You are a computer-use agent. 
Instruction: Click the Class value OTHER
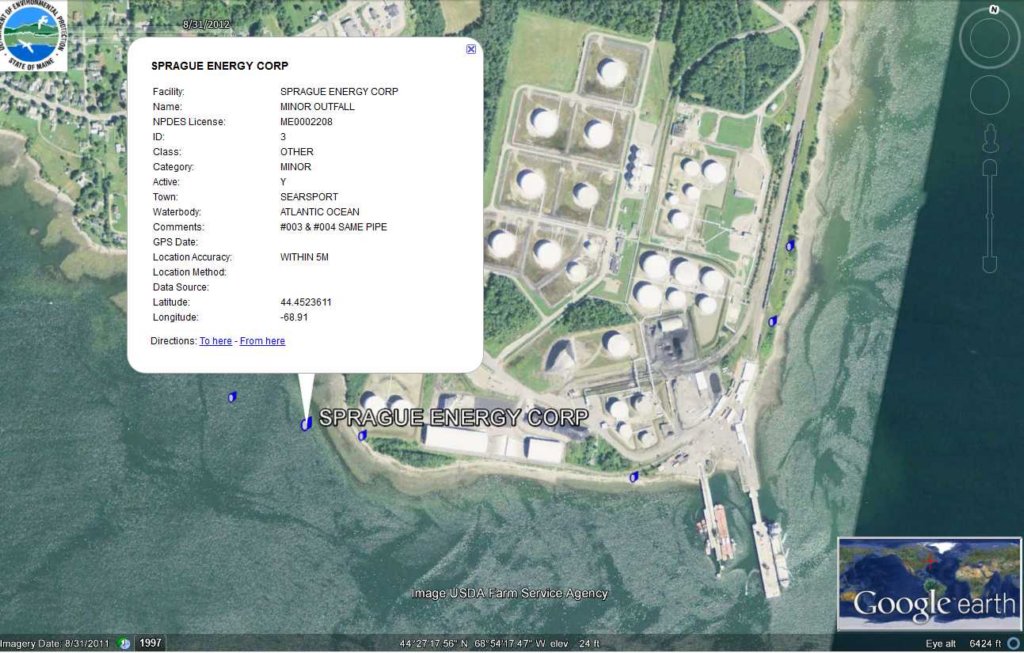(x=296, y=151)
